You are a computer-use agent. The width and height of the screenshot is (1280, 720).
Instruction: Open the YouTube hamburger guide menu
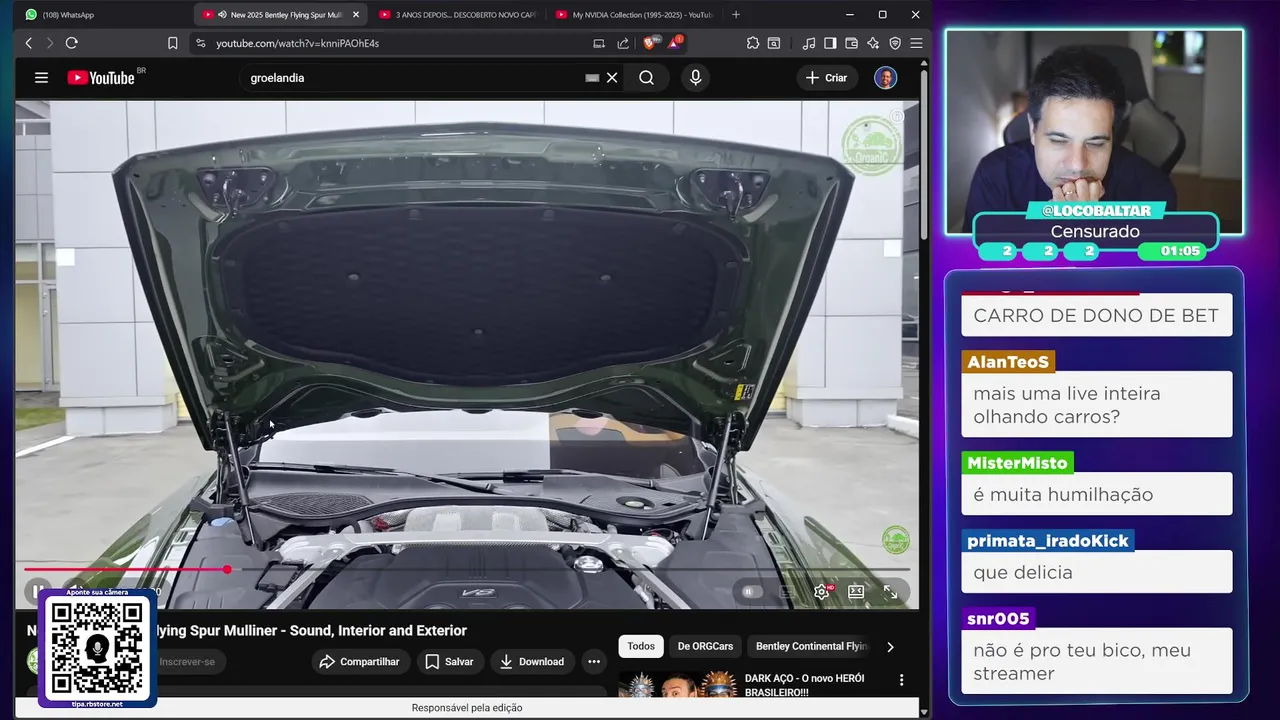coord(41,78)
